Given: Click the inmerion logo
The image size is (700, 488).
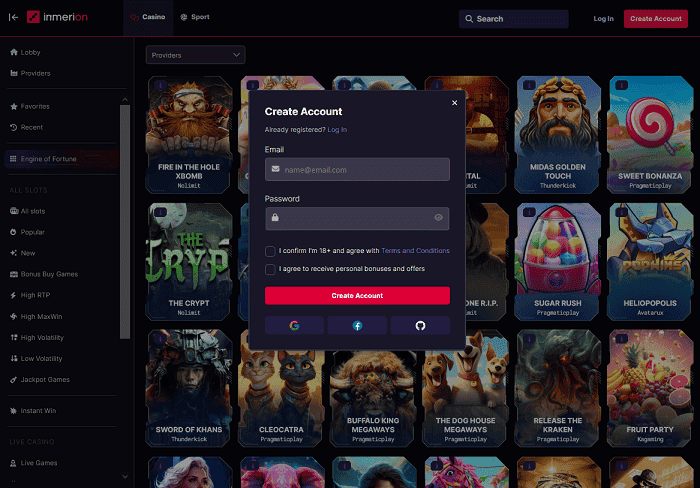Looking at the screenshot, I should [x=57, y=17].
